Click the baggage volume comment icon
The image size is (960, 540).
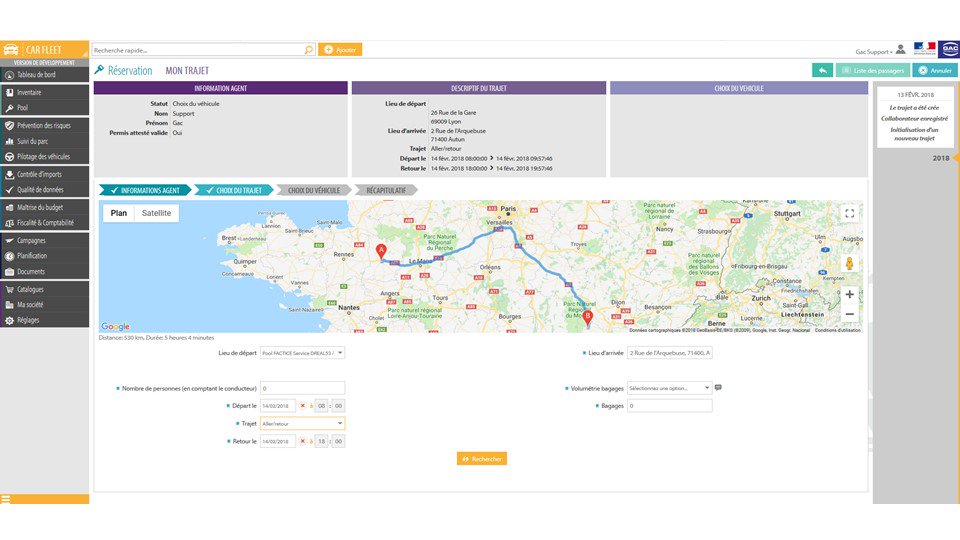[718, 388]
